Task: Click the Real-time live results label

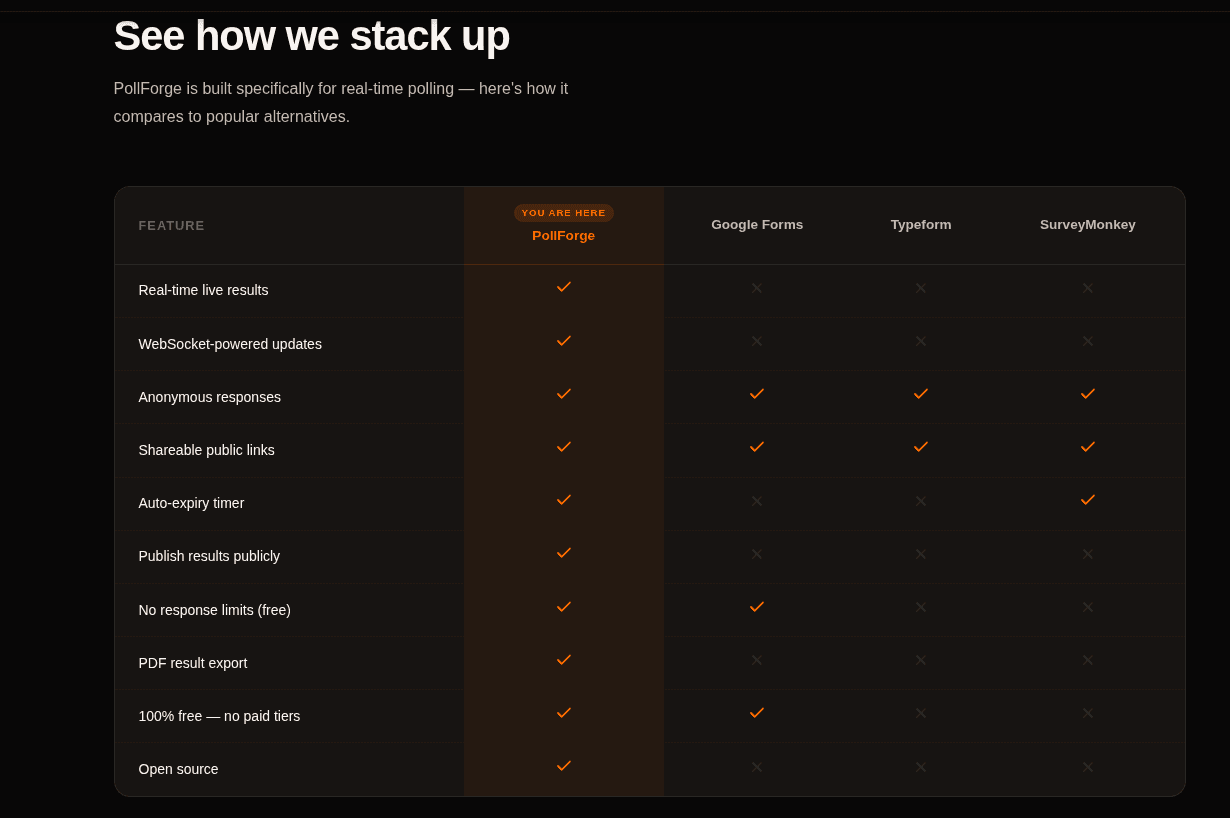Action: pos(203,290)
